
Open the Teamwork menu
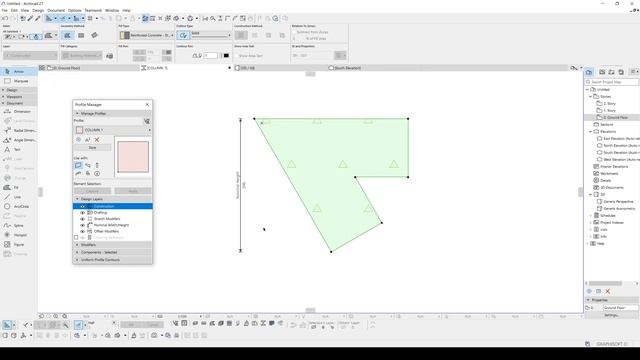[93, 10]
